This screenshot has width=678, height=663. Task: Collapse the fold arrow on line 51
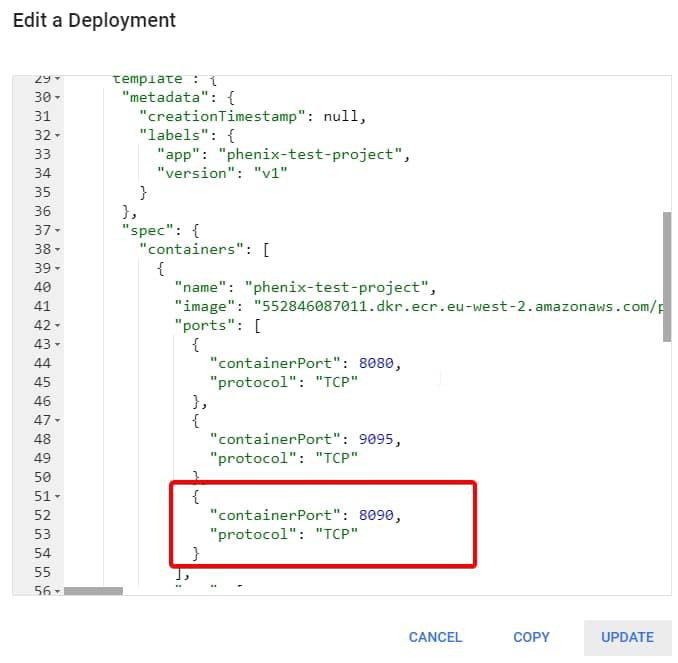tap(58, 496)
